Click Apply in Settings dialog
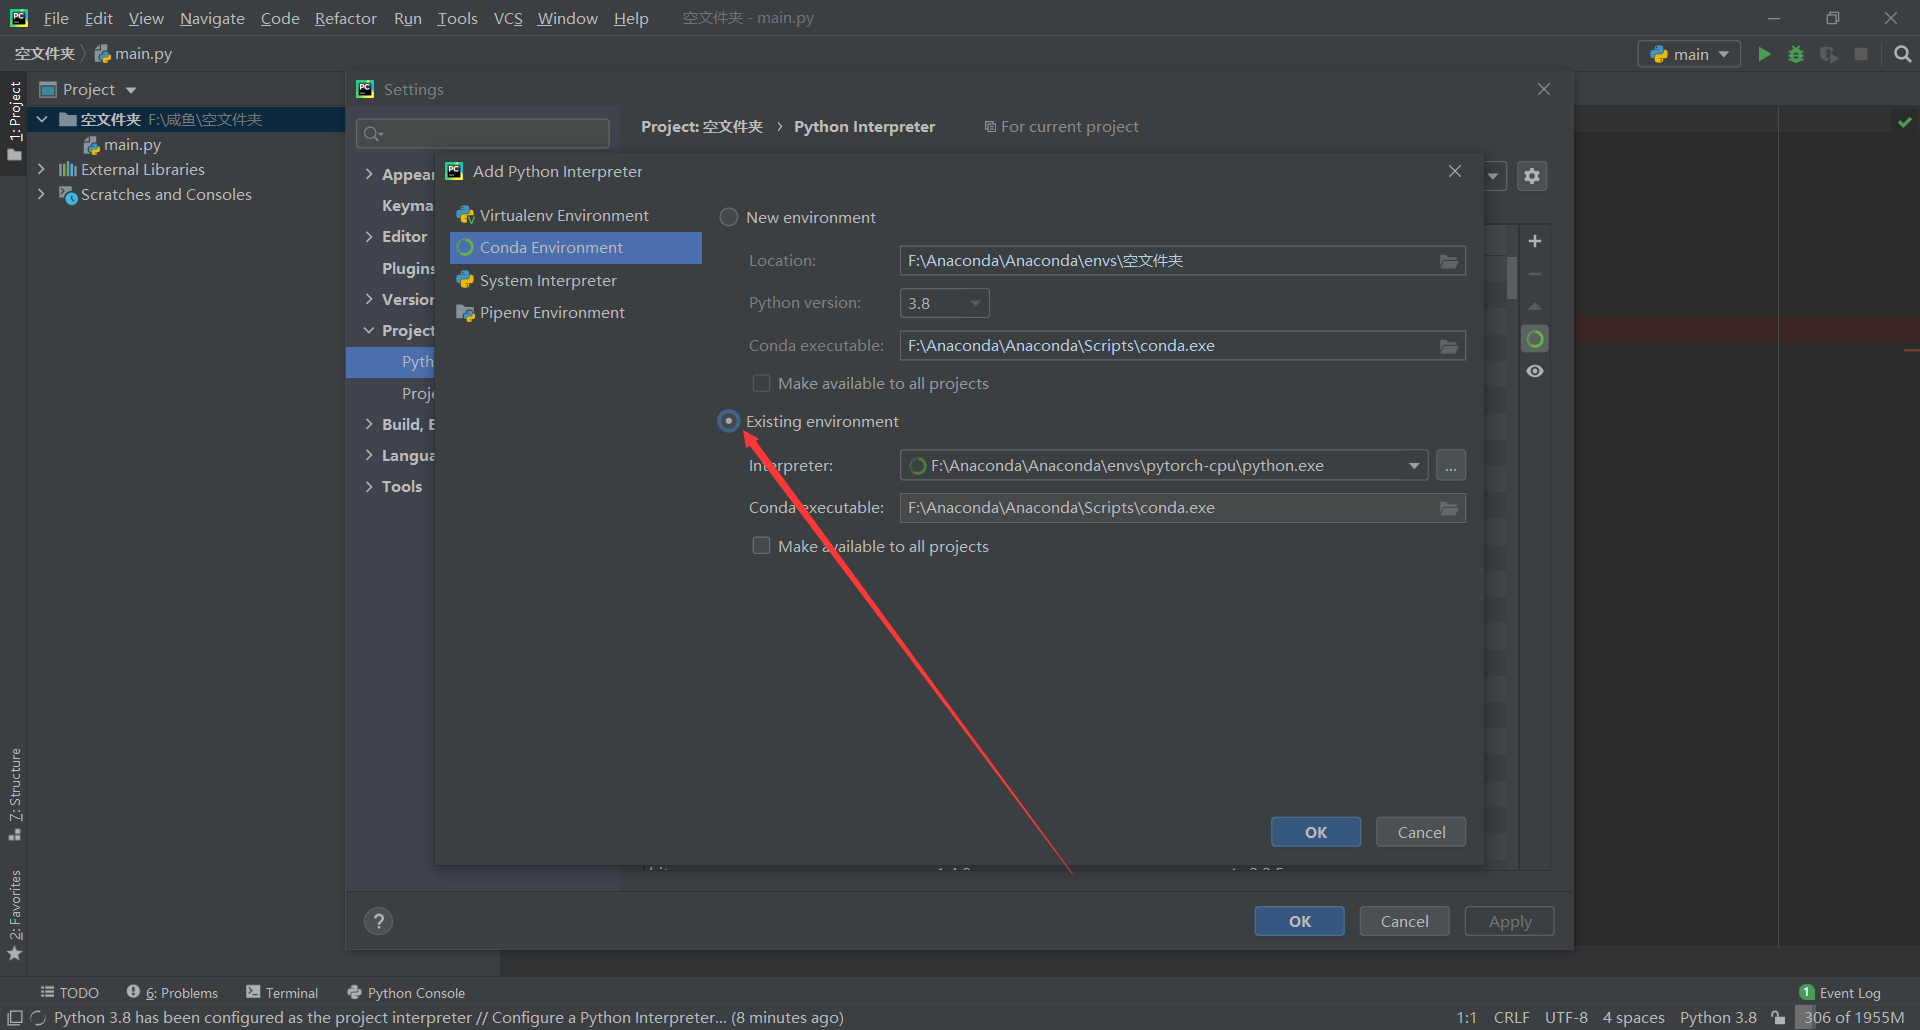 point(1509,921)
